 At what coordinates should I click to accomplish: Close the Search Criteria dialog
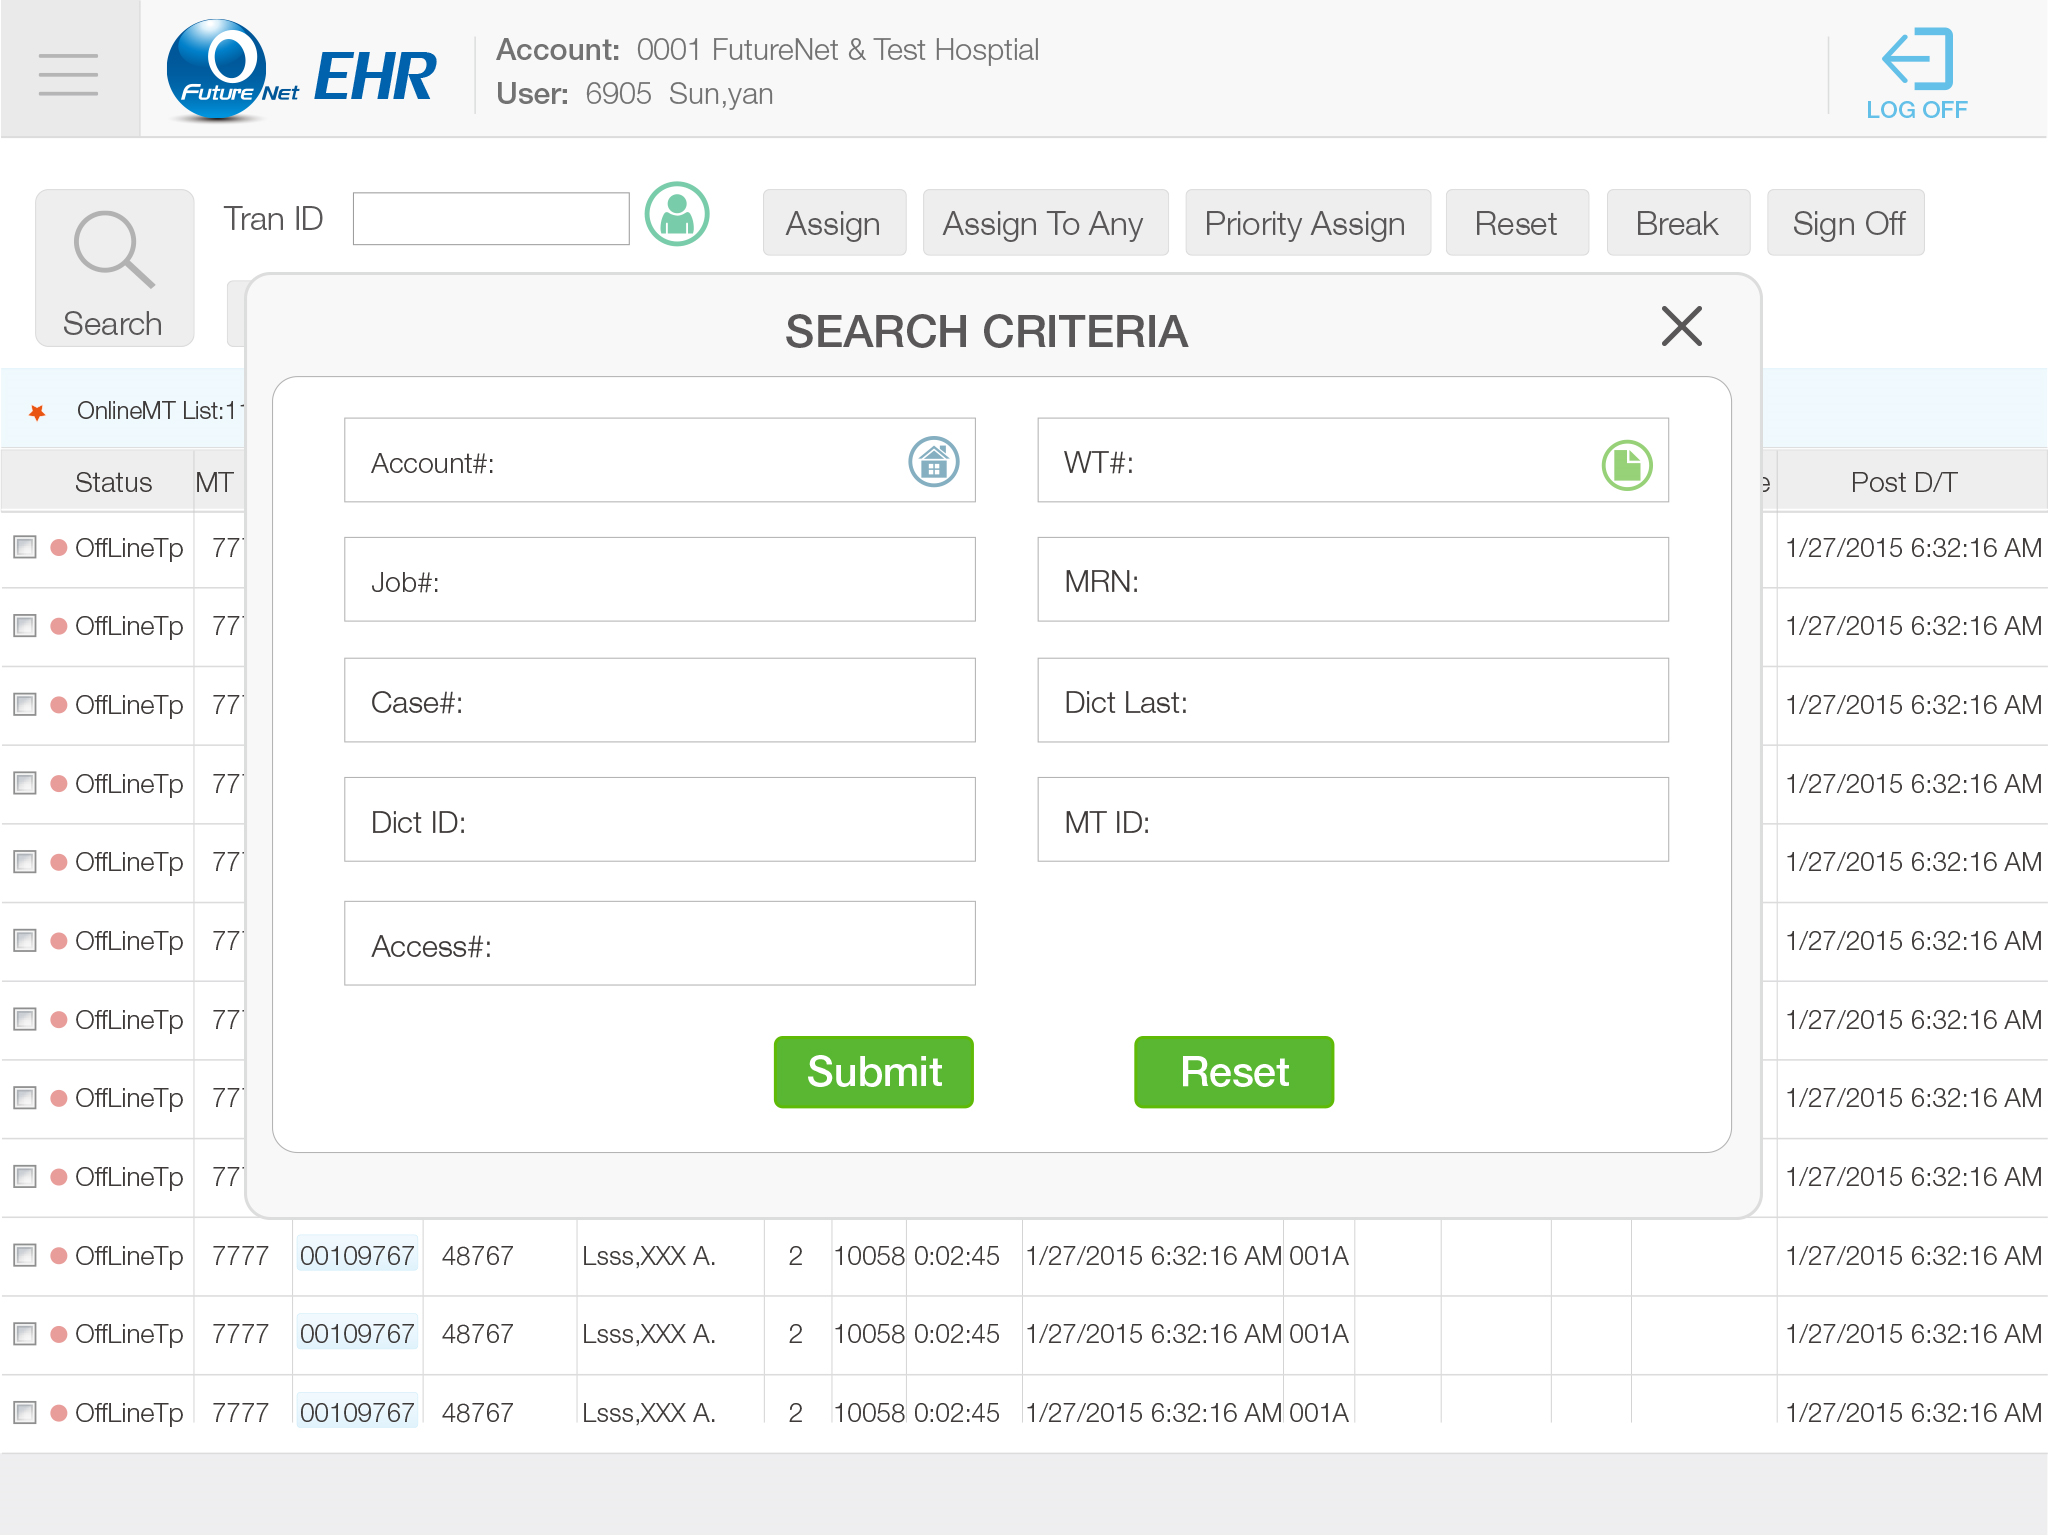(1681, 326)
